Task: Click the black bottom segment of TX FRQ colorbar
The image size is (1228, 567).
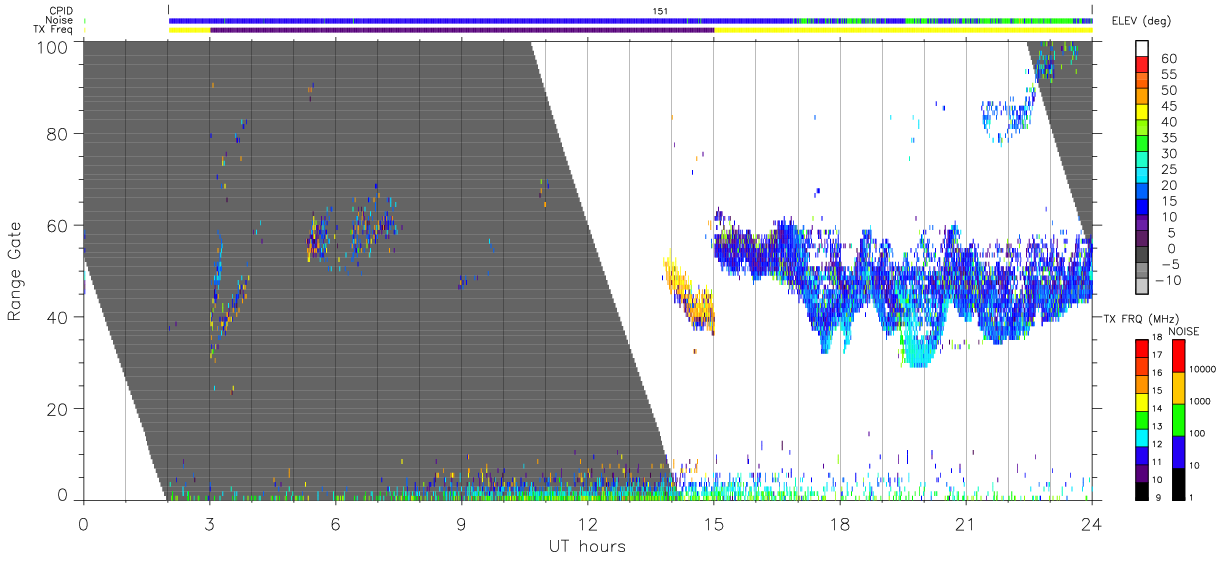Action: (x=1141, y=491)
